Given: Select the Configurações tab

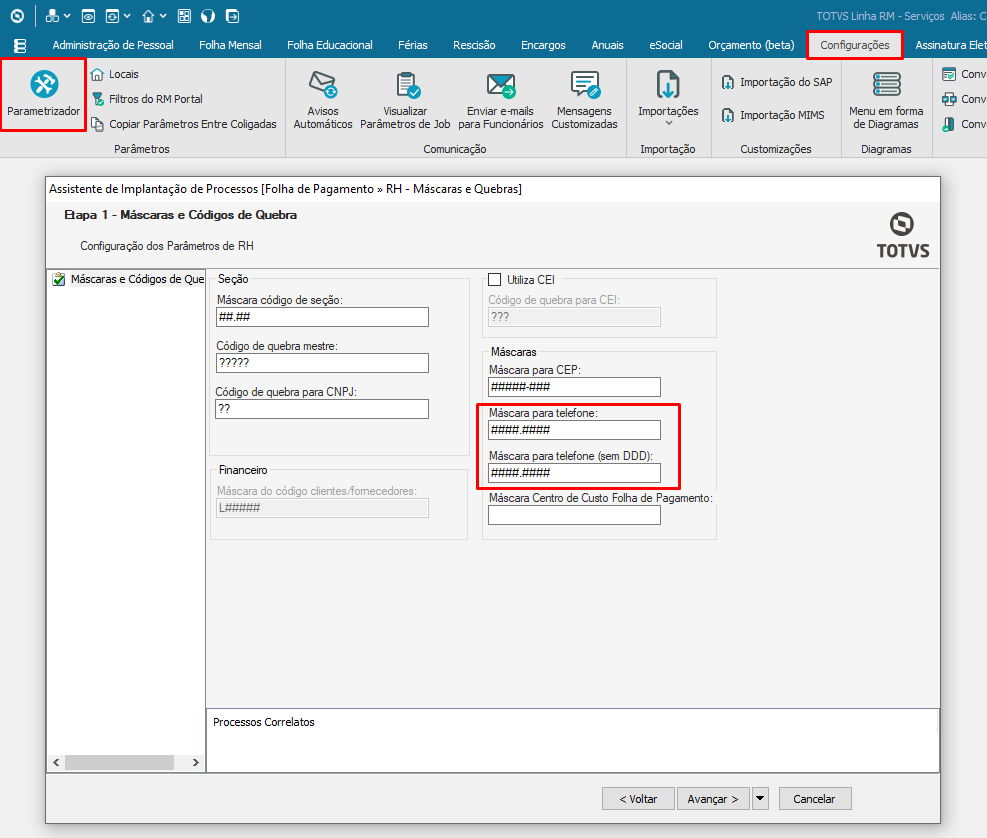Looking at the screenshot, I should click(855, 45).
